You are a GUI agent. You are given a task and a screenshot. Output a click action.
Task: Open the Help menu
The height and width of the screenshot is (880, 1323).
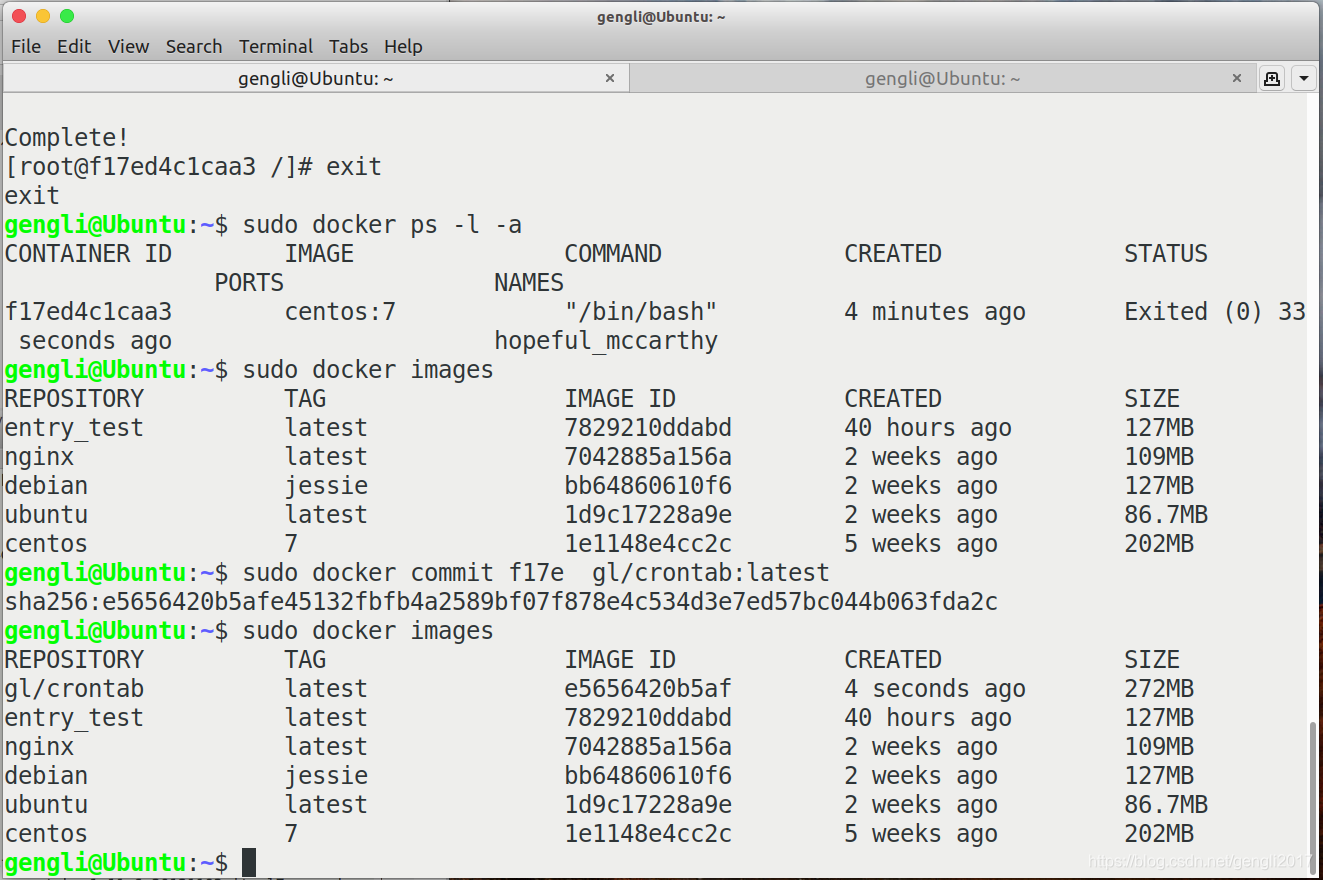coord(403,46)
